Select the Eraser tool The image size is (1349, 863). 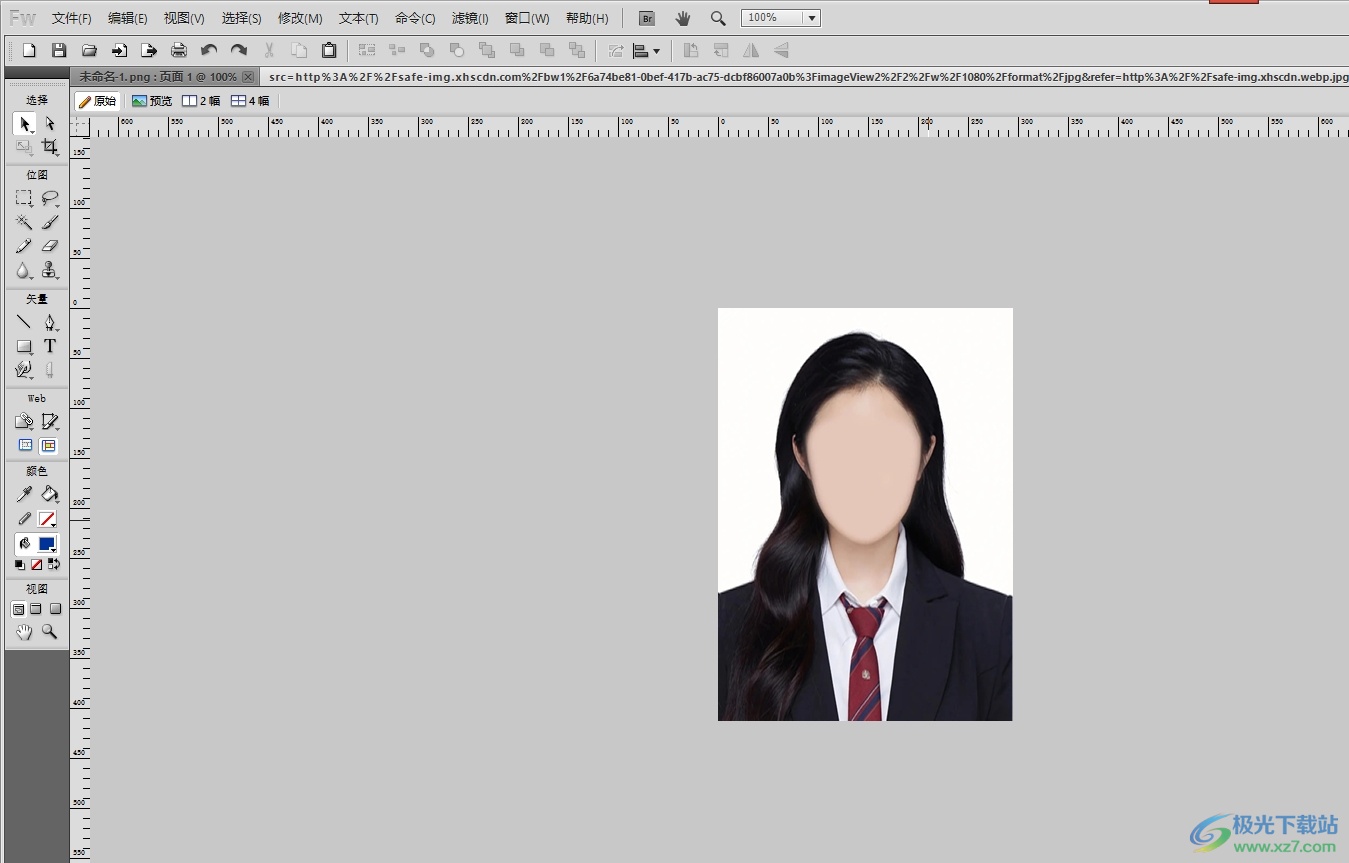click(x=49, y=246)
